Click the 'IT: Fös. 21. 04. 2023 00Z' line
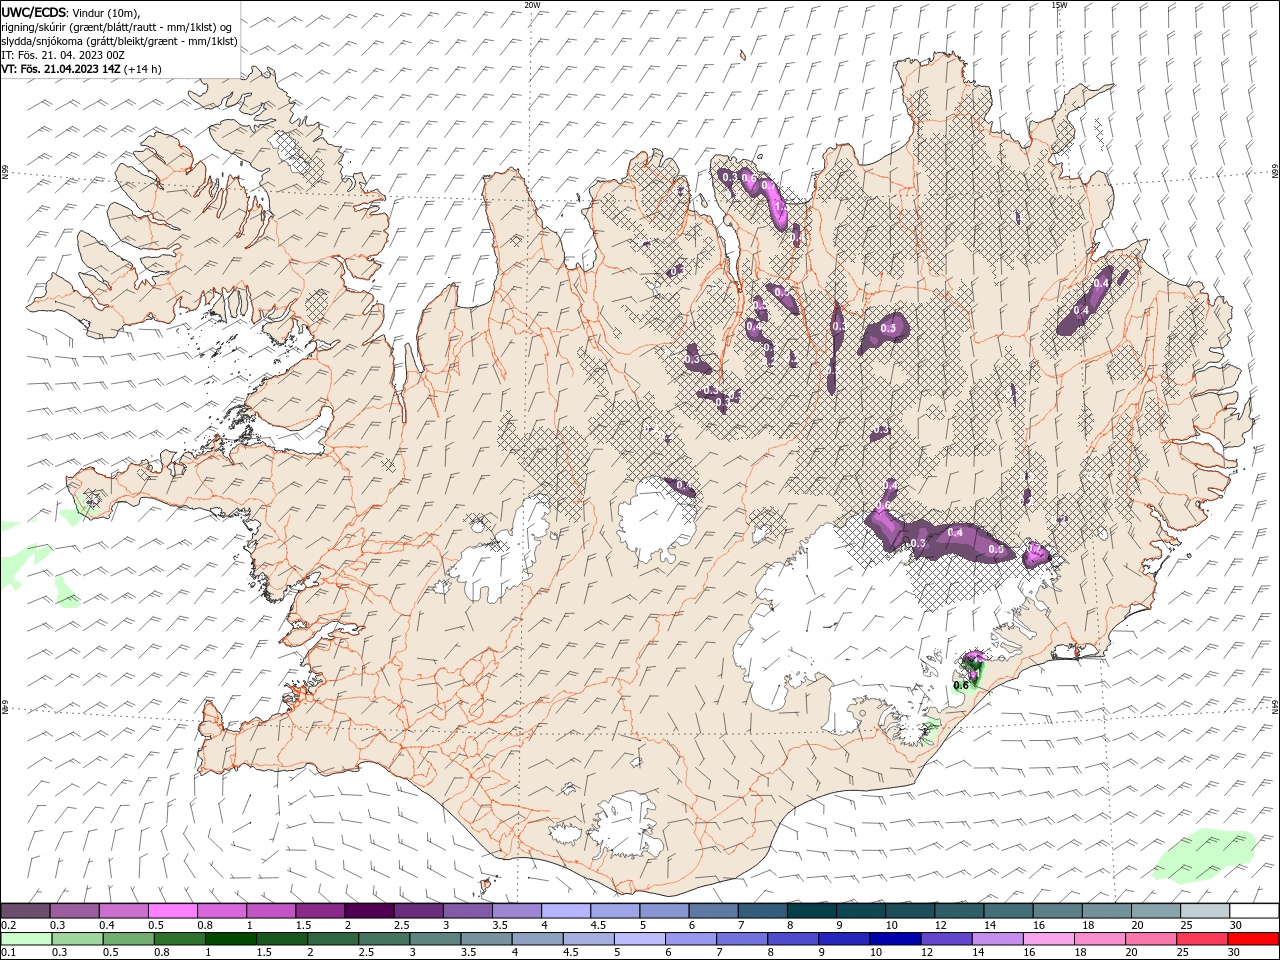The width and height of the screenshot is (1280, 960). click(61, 55)
